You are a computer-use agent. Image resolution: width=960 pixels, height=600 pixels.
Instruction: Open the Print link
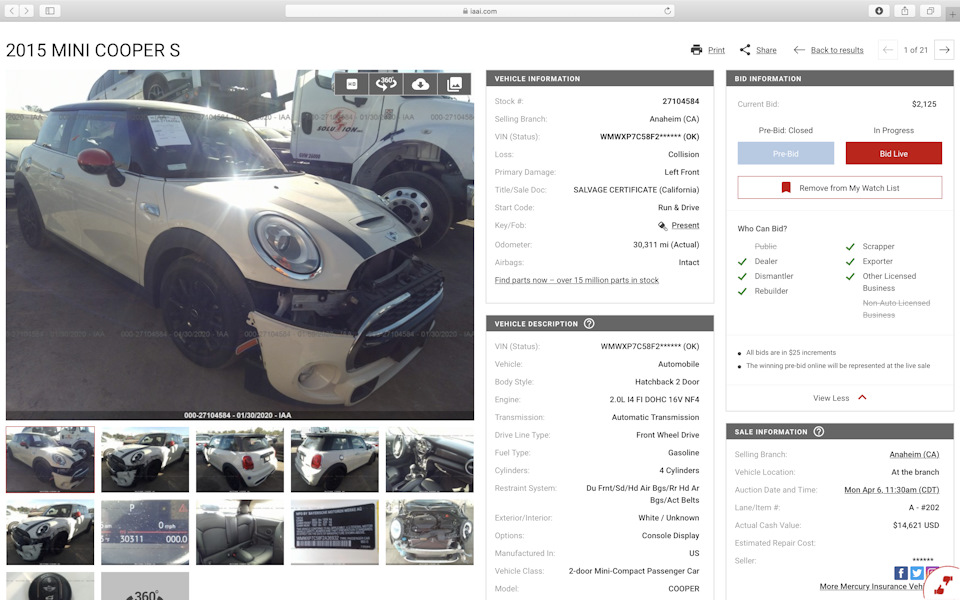pos(716,50)
